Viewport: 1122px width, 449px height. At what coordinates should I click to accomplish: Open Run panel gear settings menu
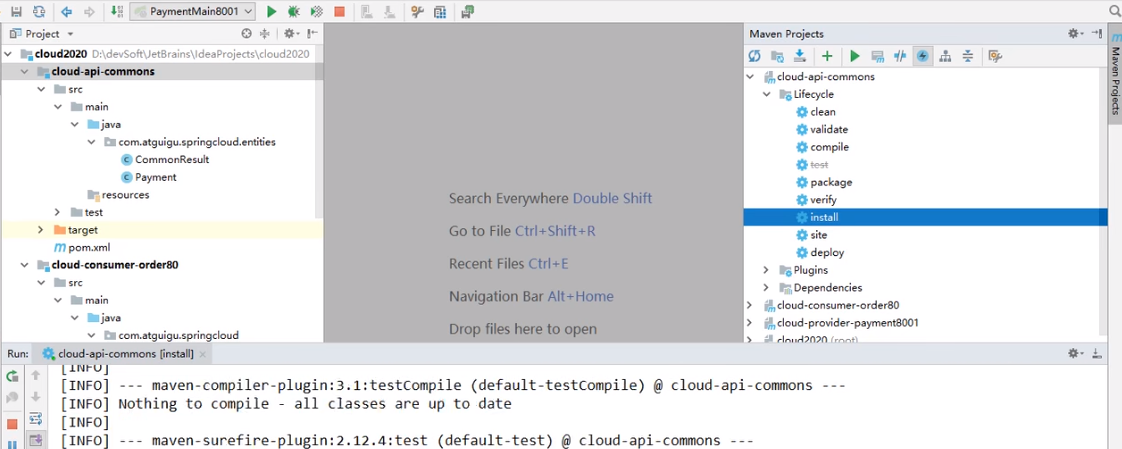1075,353
